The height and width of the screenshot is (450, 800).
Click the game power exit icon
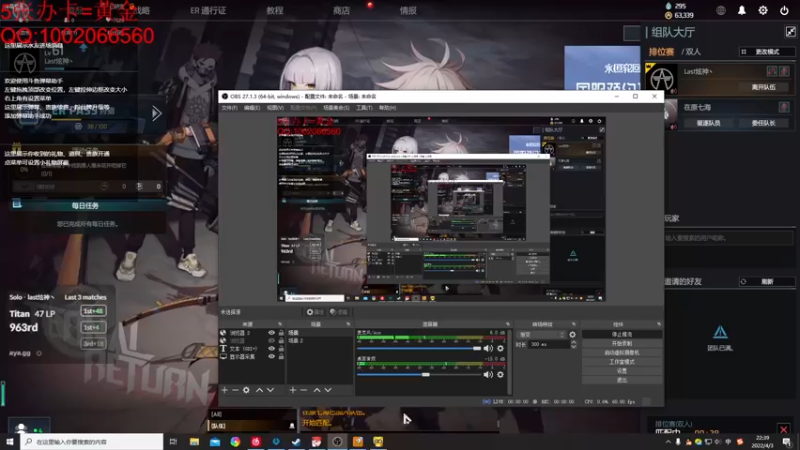[x=784, y=10]
